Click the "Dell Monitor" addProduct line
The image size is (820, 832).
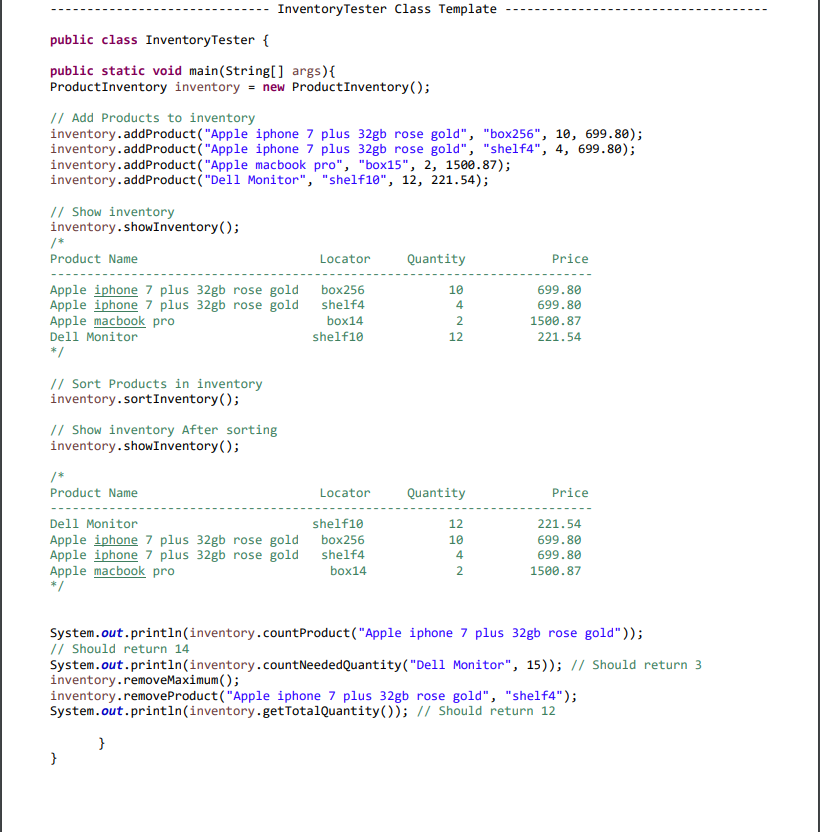tap(269, 180)
